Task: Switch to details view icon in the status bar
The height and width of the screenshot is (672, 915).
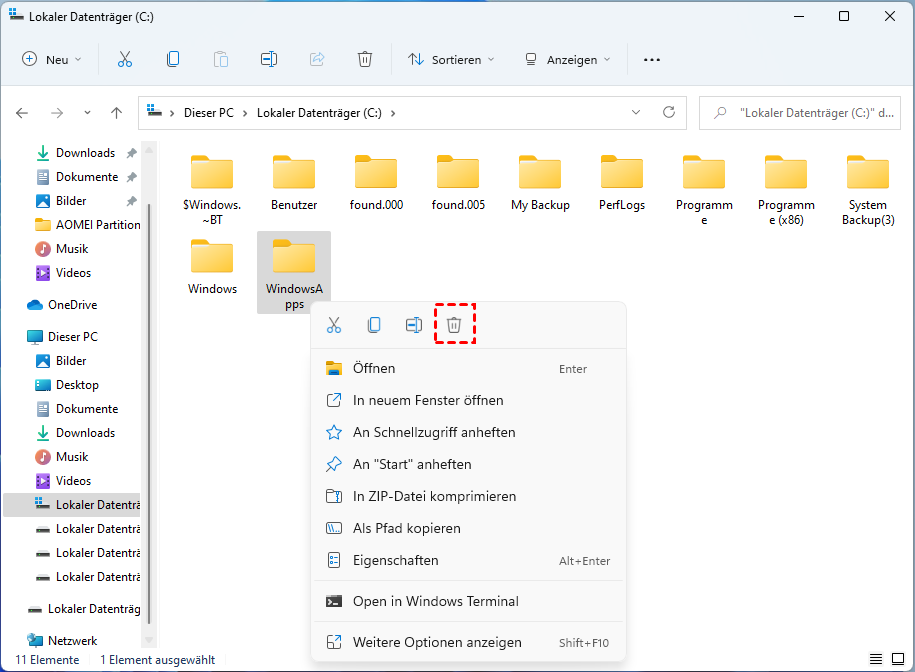Action: [875, 659]
